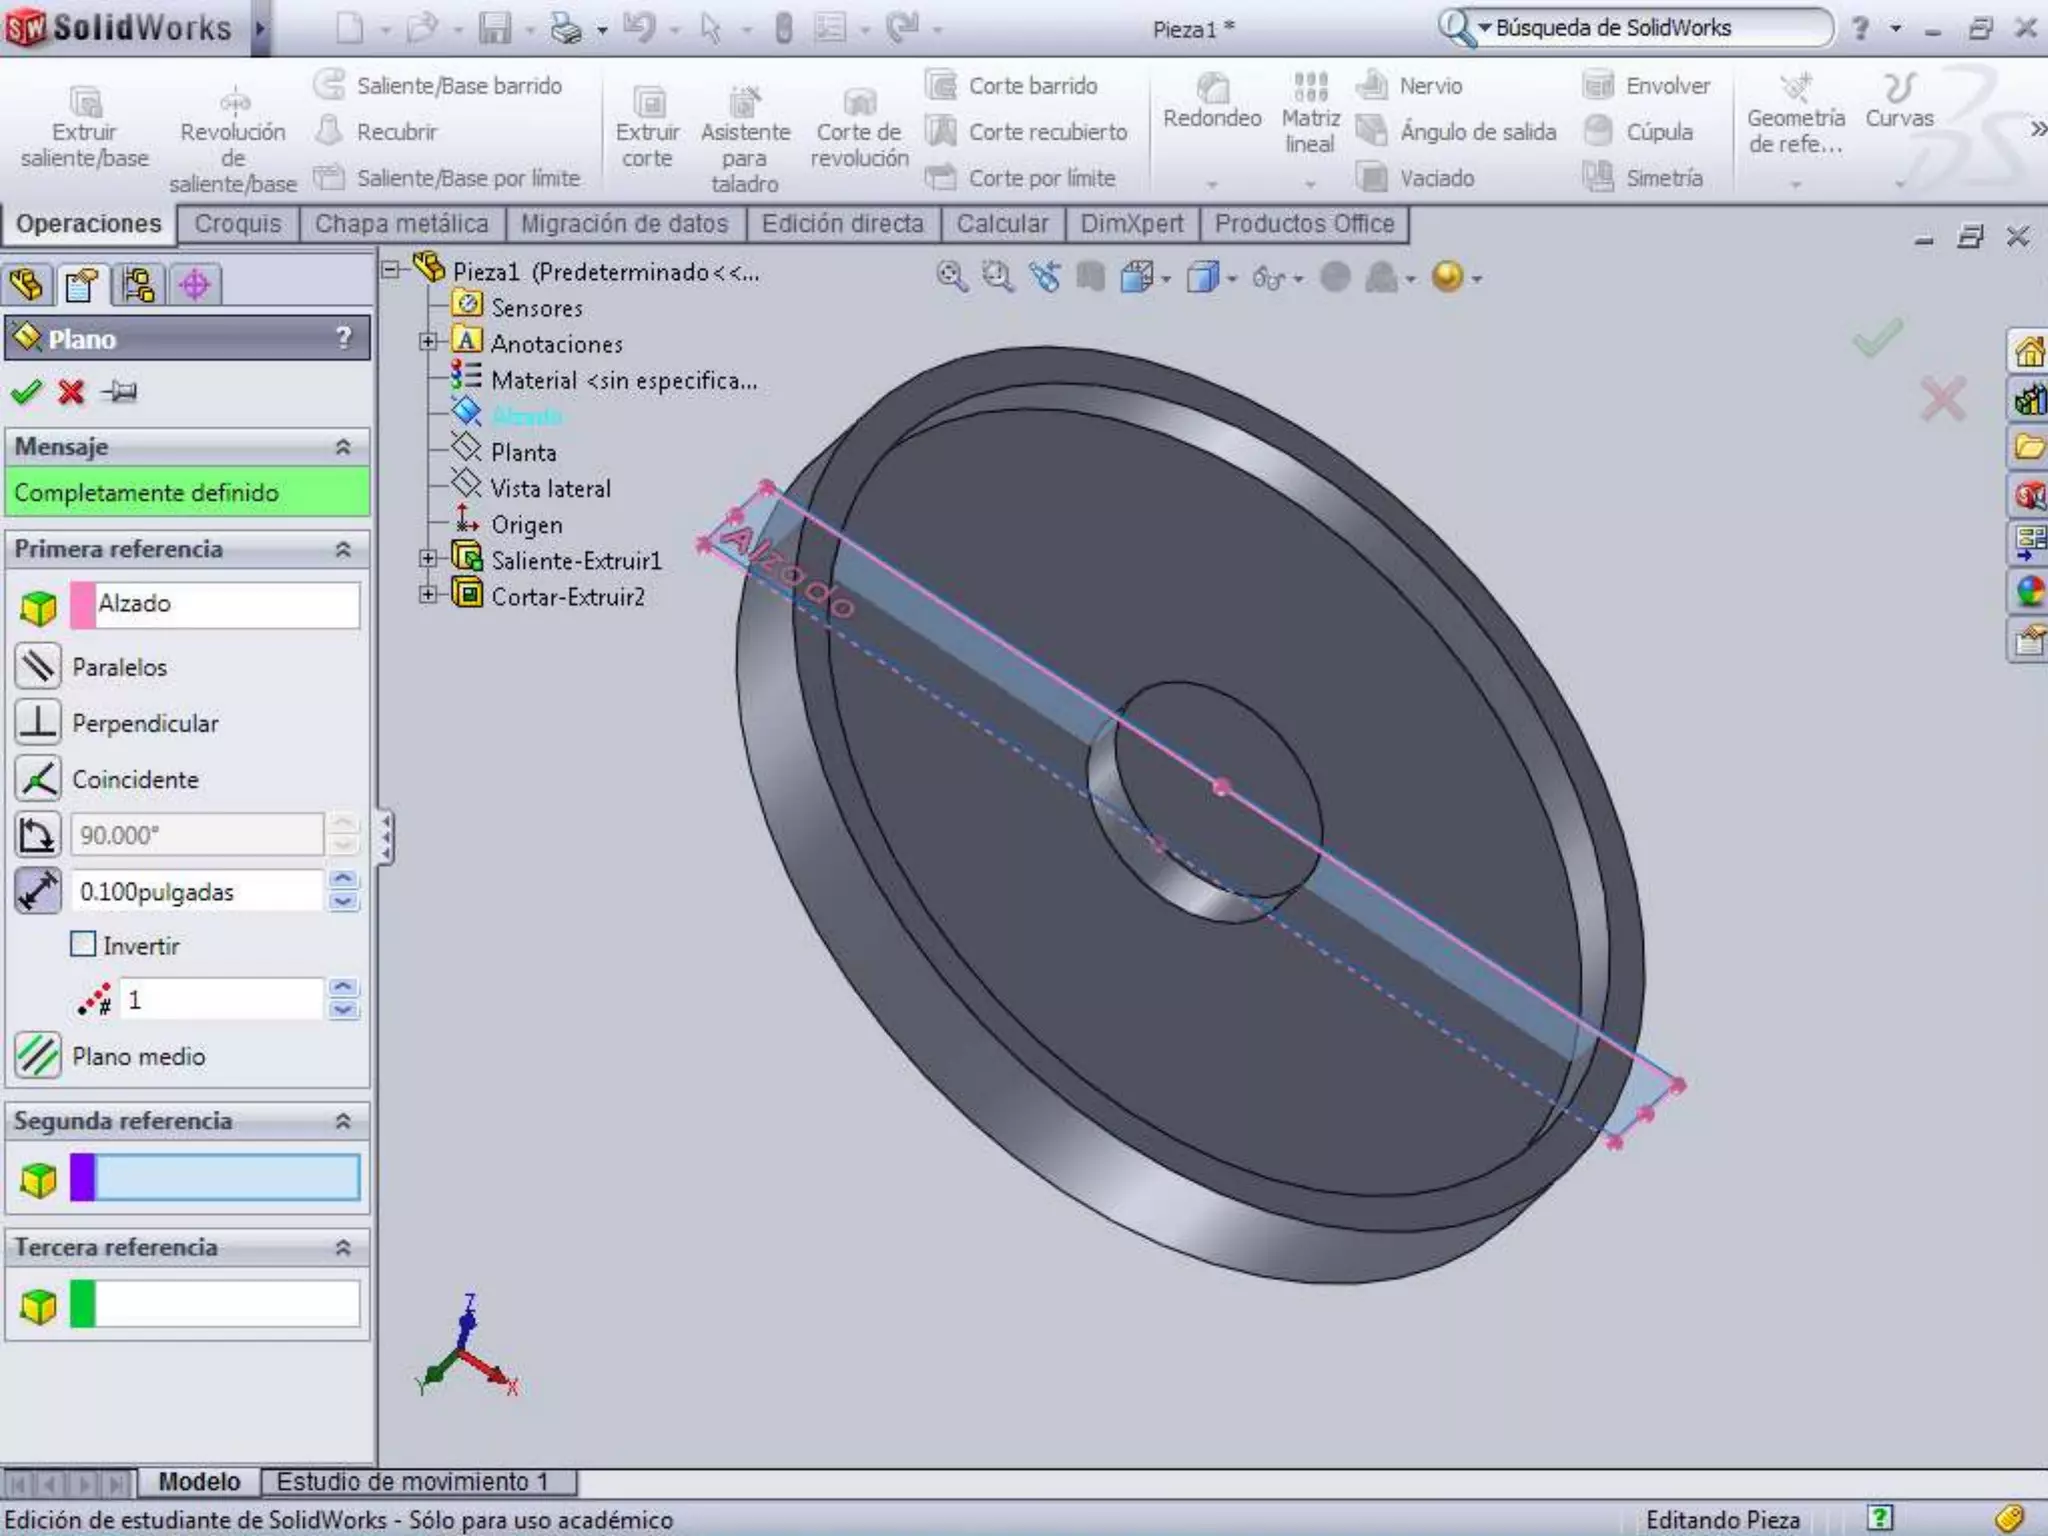
Task: Expand the Cortar-Extruir2 tree node
Action: [x=428, y=595]
